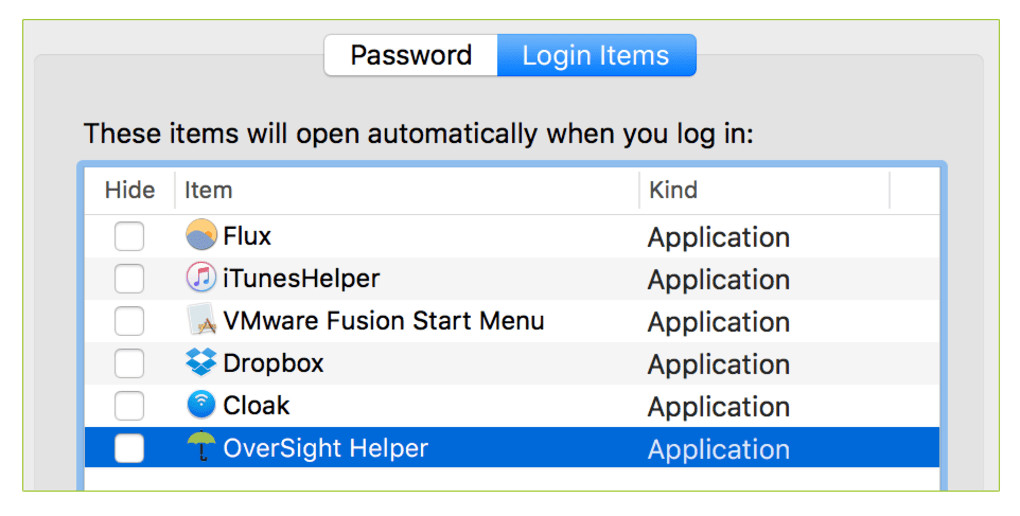The width and height of the screenshot is (1020, 516).
Task: Select the Dropbox login item name
Action: tap(273, 363)
